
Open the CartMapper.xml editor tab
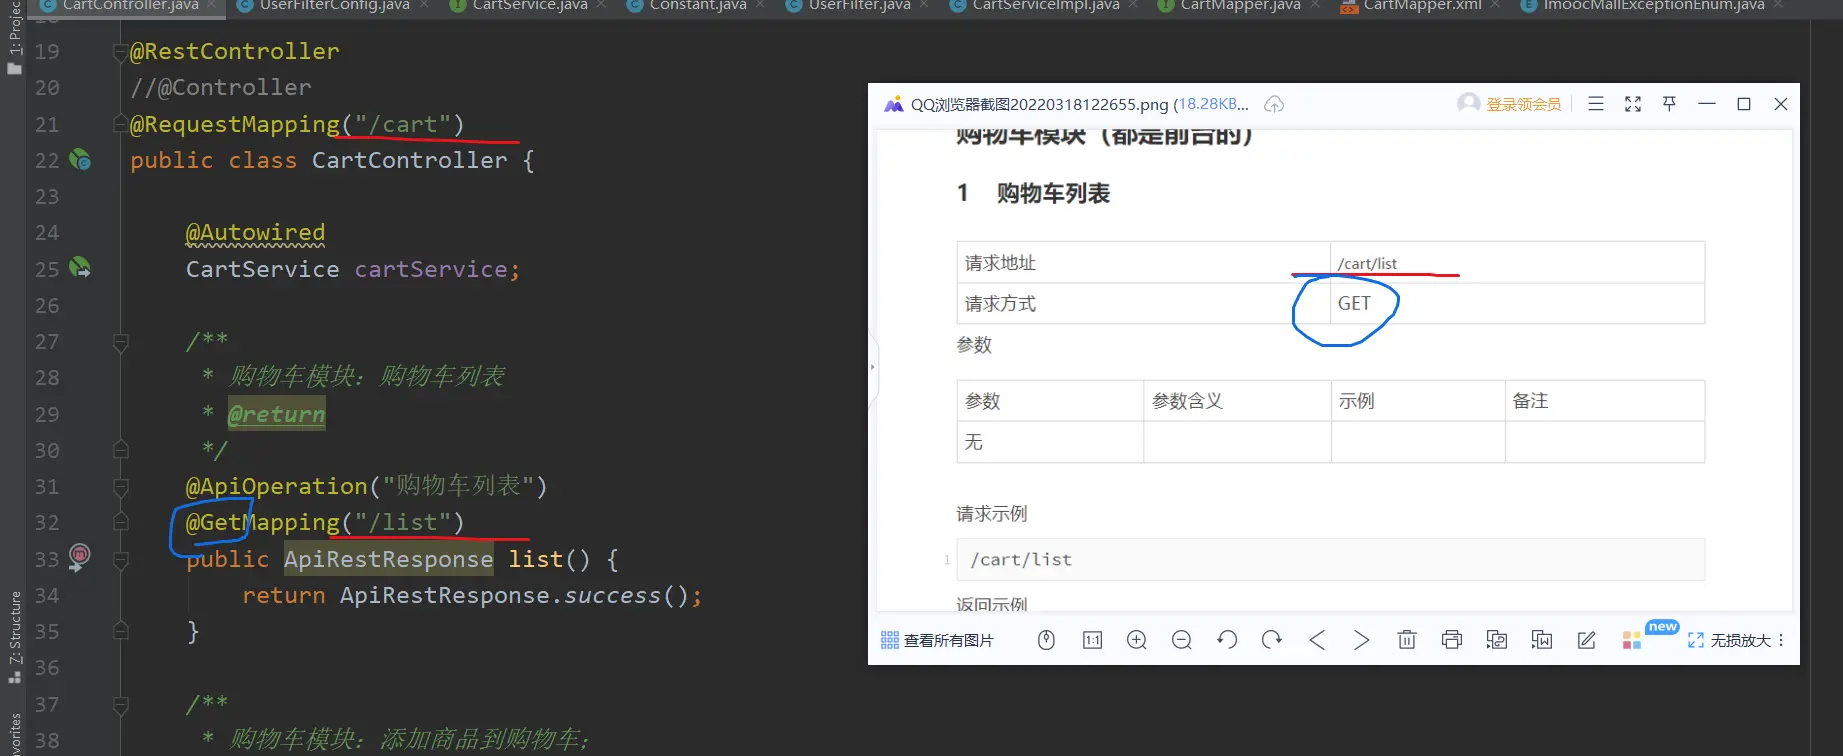pyautogui.click(x=1420, y=6)
